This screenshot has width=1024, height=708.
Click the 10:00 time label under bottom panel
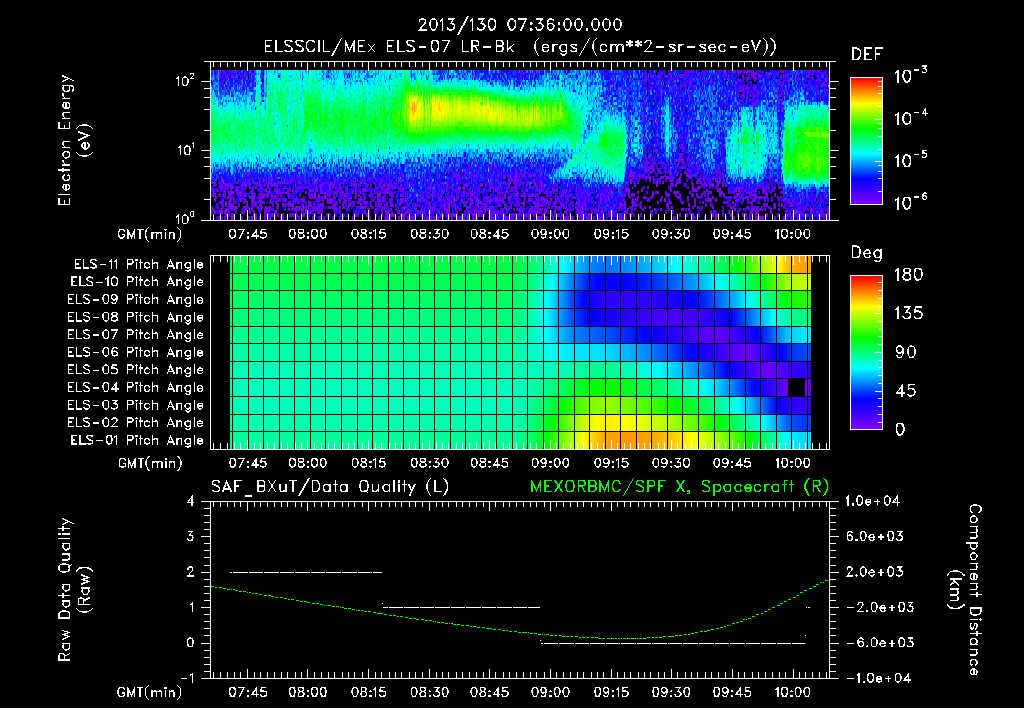tap(792, 692)
